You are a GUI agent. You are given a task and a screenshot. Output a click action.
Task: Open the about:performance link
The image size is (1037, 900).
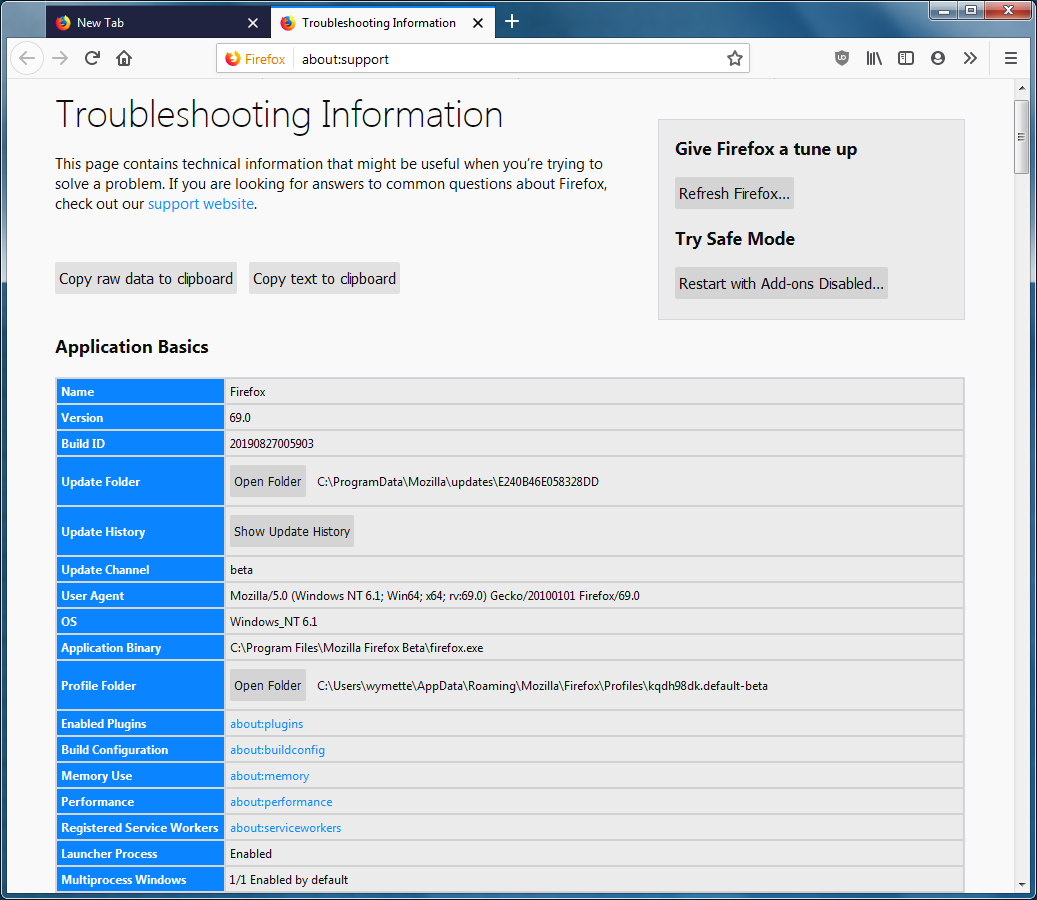pos(281,801)
